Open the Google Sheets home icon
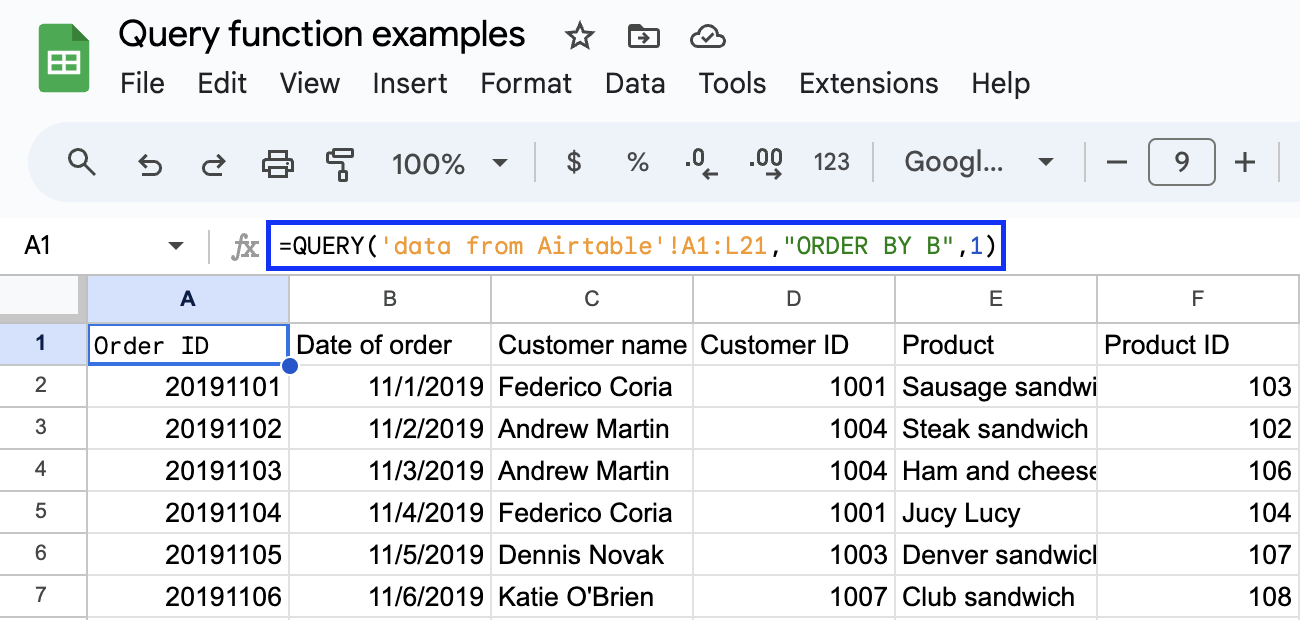 pyautogui.click(x=65, y=60)
